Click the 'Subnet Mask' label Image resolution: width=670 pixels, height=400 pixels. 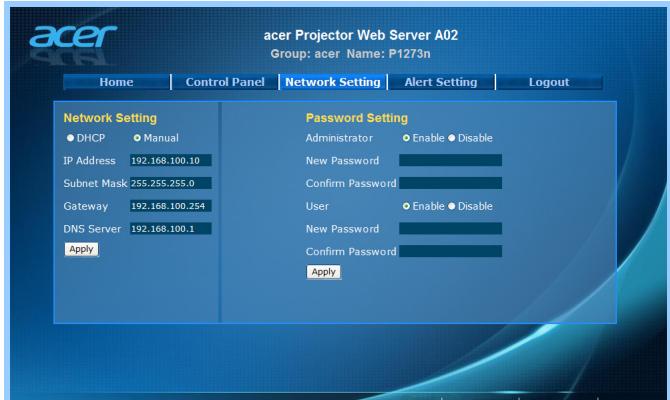95,183
